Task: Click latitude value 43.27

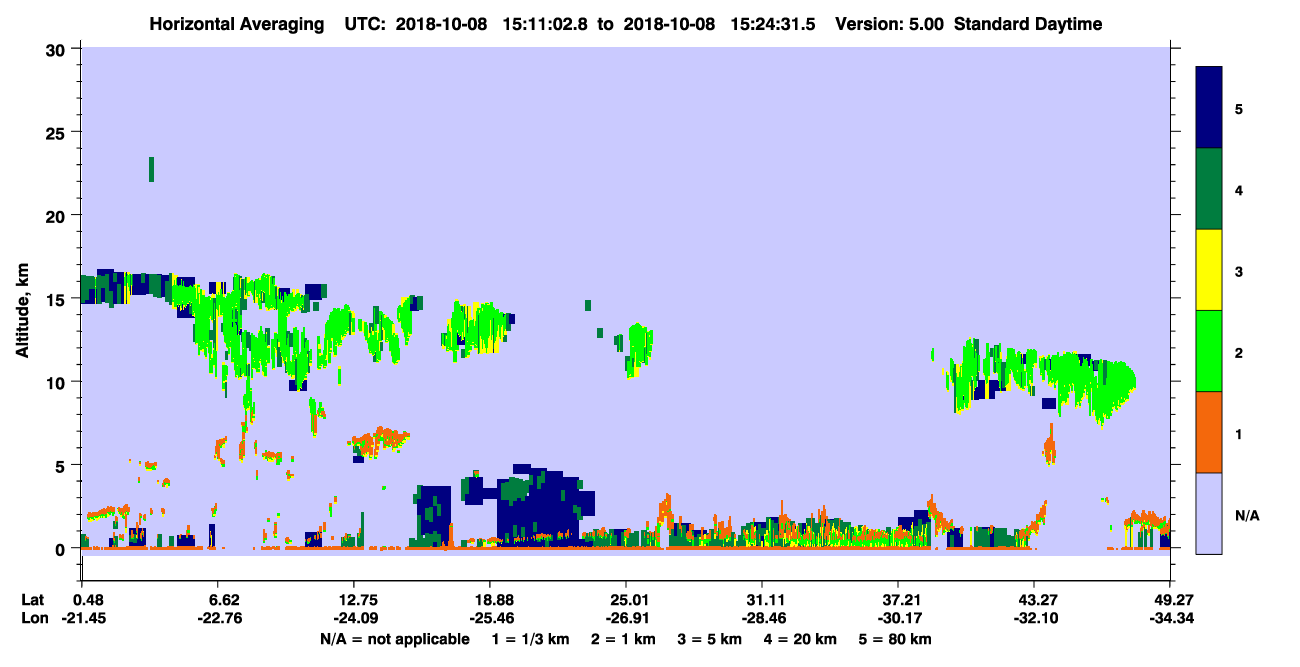Action: [1037, 600]
